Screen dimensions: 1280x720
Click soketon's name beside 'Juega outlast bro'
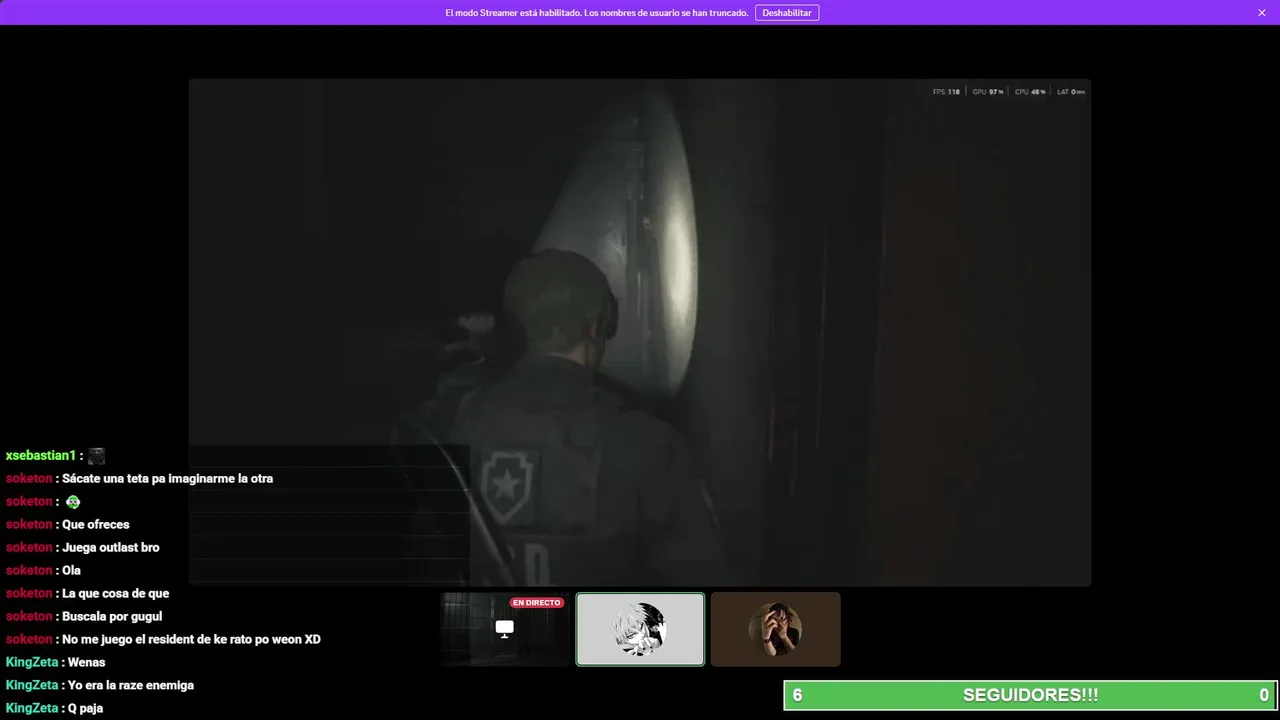click(29, 548)
